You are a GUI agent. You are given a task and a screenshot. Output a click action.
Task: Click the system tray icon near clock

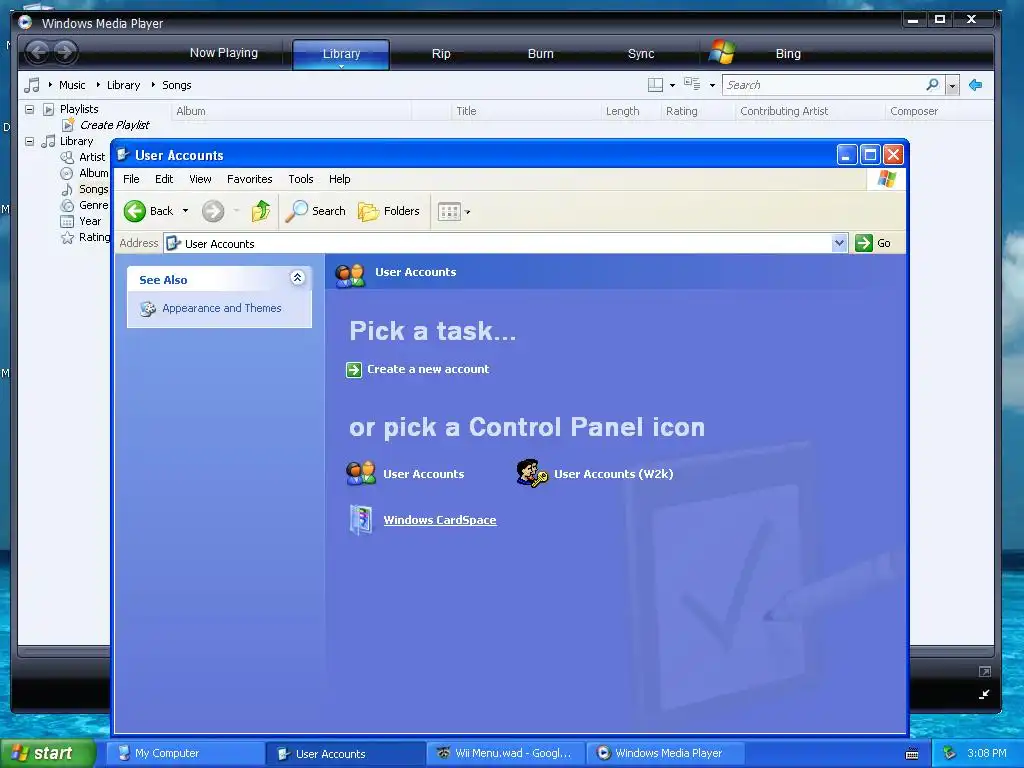pos(950,753)
